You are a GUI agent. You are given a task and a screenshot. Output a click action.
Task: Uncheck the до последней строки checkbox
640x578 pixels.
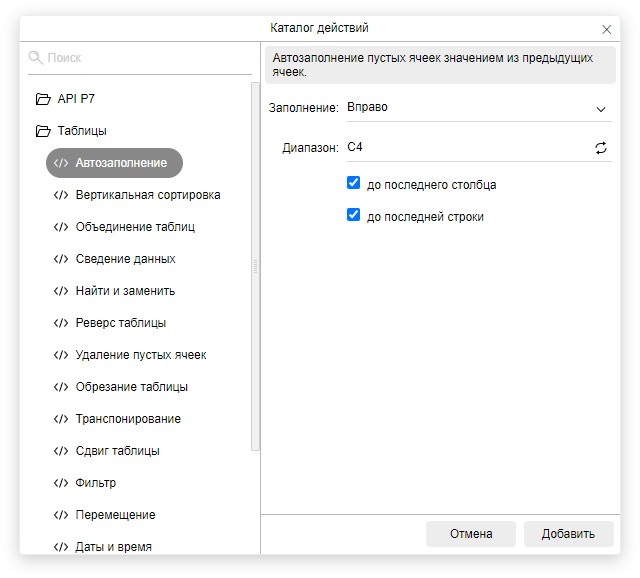click(x=353, y=215)
